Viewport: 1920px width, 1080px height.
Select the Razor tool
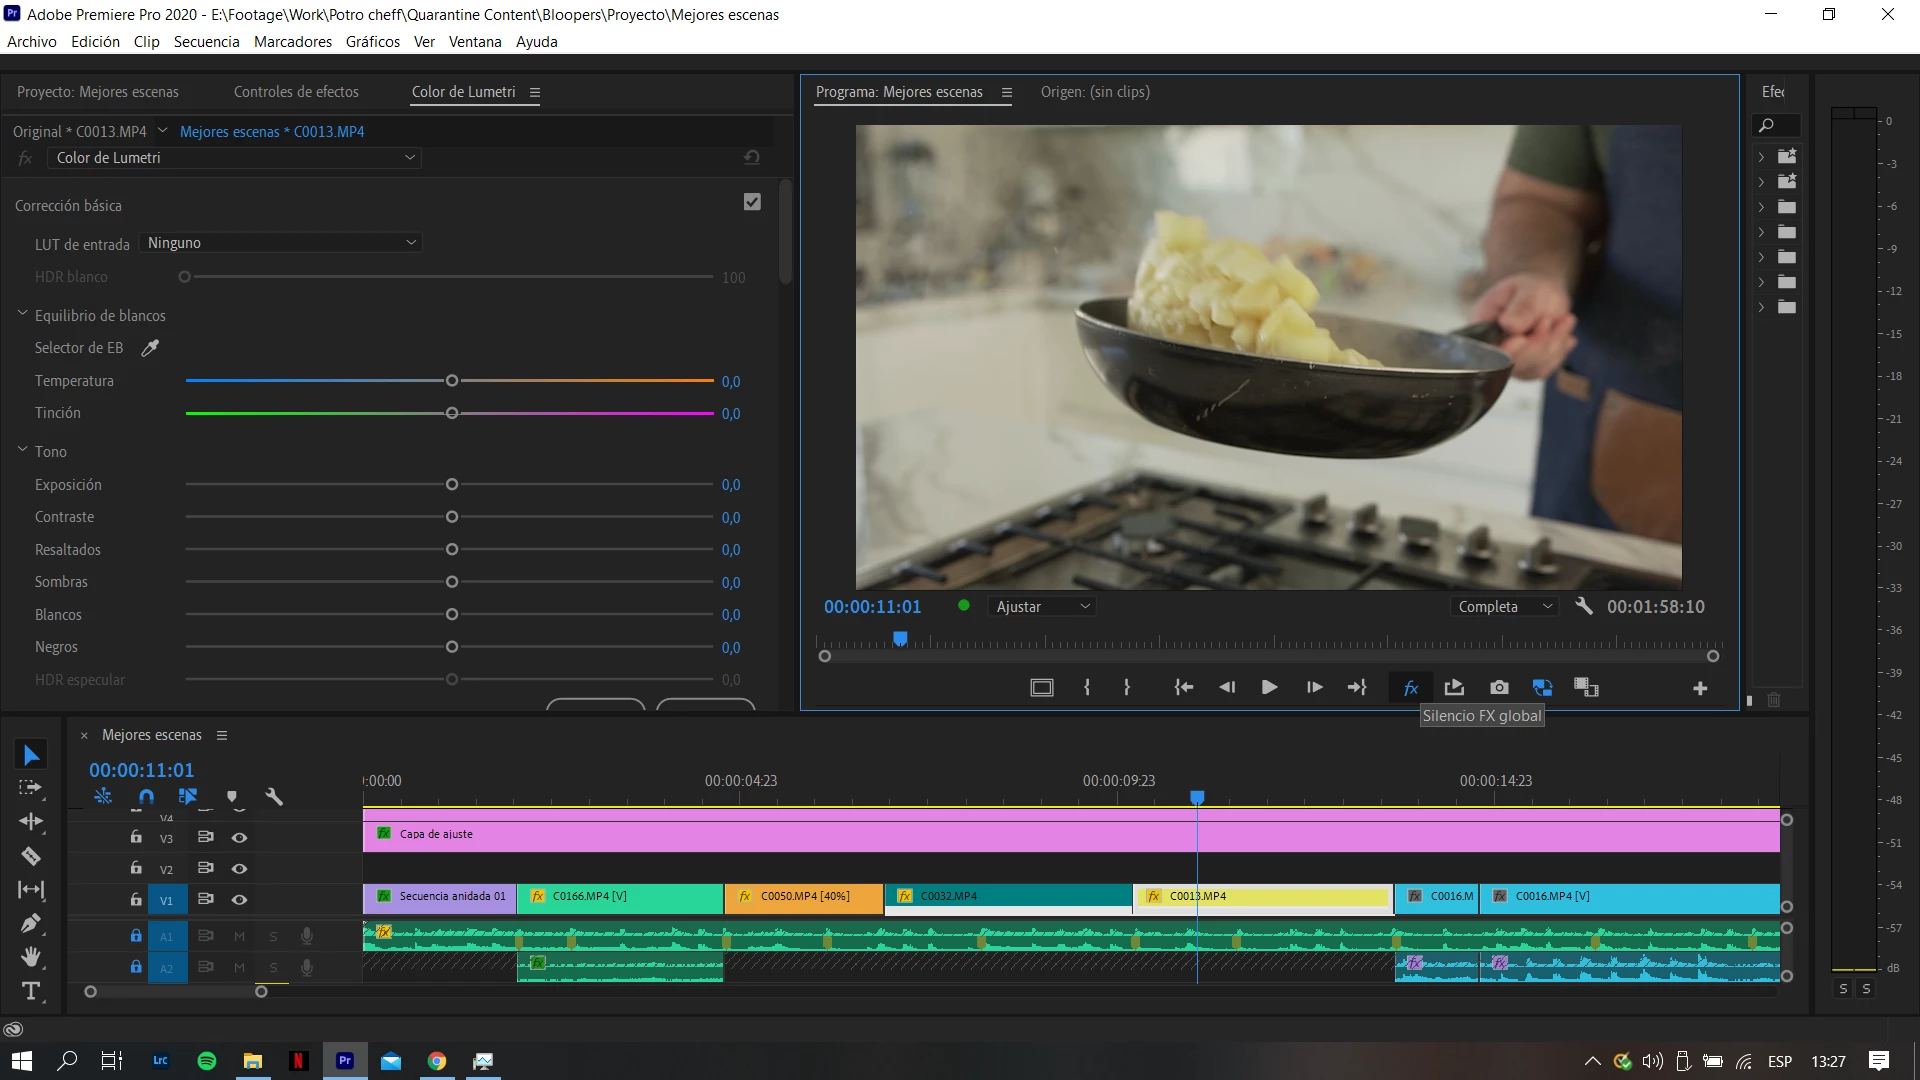point(31,856)
